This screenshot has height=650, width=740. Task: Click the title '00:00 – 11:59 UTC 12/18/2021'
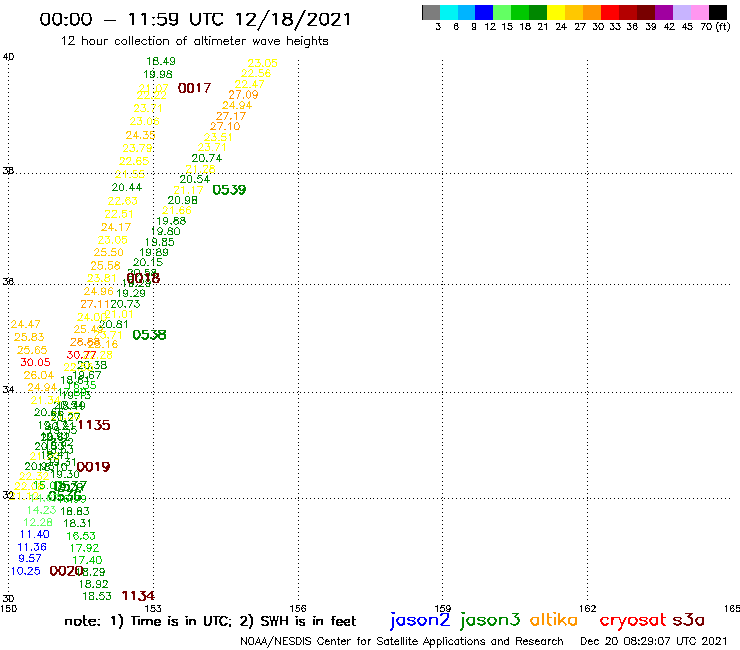[195, 19]
